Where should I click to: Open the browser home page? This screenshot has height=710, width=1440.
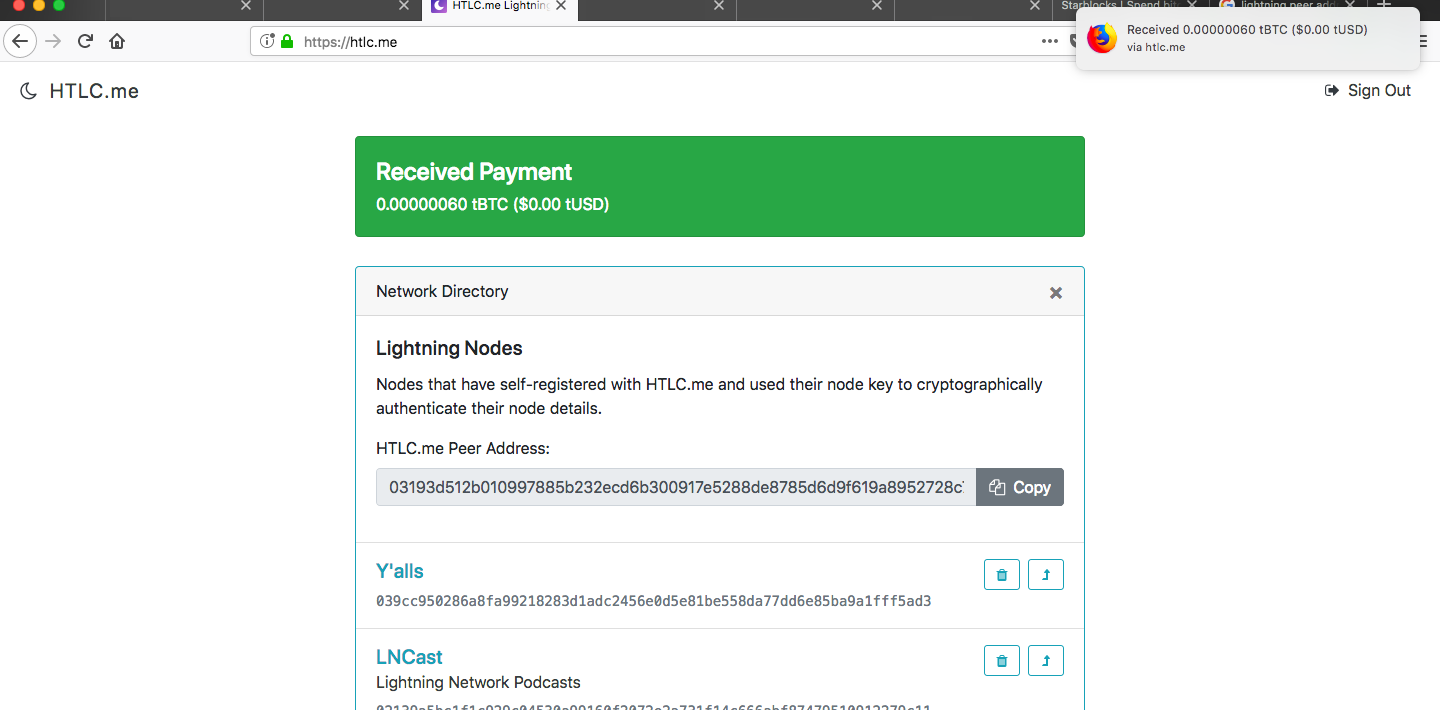click(x=117, y=41)
